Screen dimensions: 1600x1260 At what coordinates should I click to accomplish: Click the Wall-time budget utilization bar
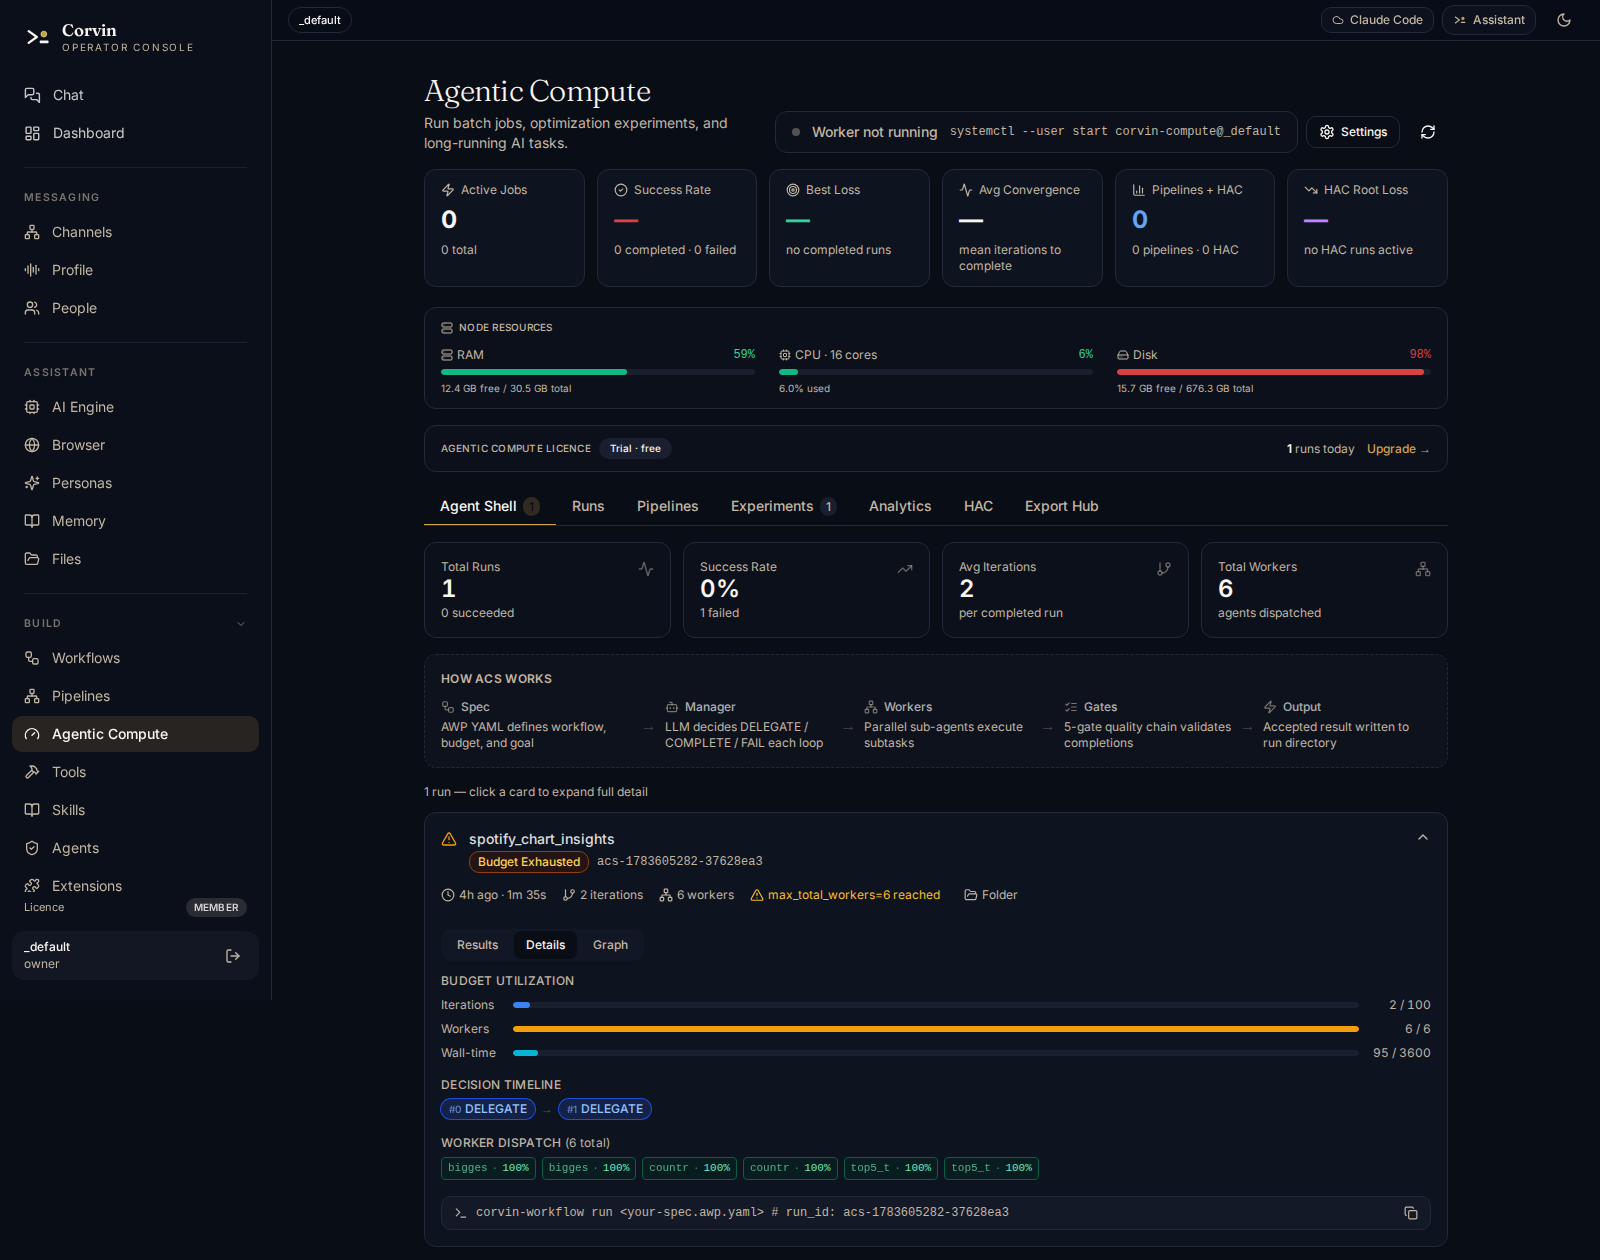tap(936, 1053)
